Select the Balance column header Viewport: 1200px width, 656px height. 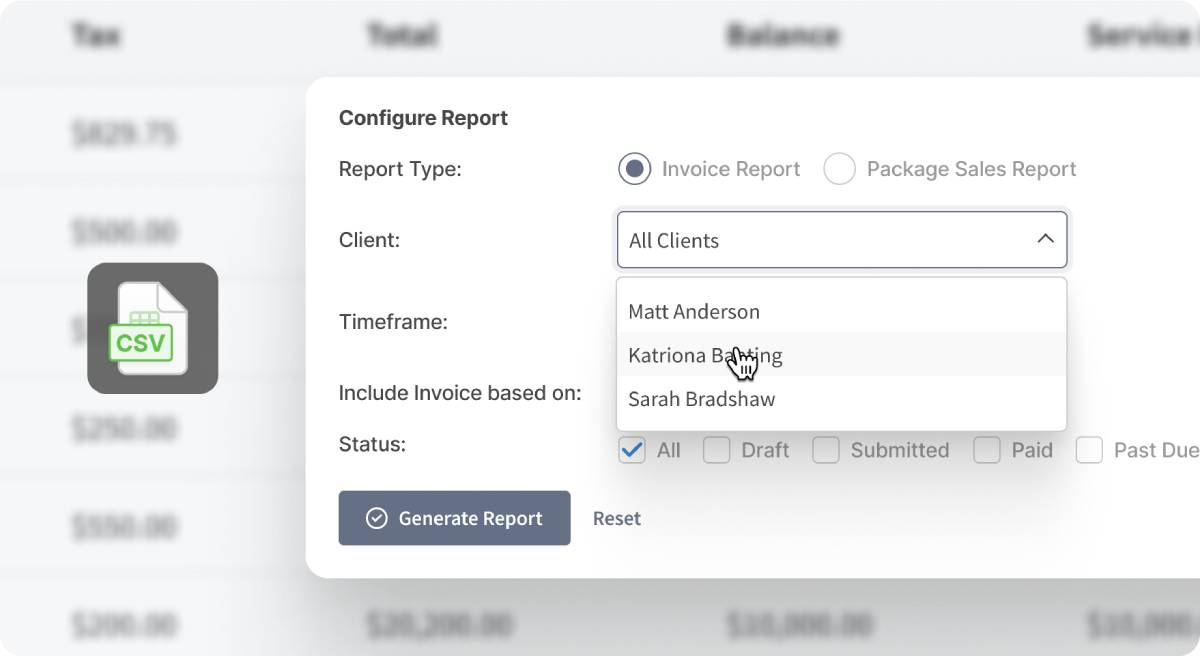click(782, 36)
